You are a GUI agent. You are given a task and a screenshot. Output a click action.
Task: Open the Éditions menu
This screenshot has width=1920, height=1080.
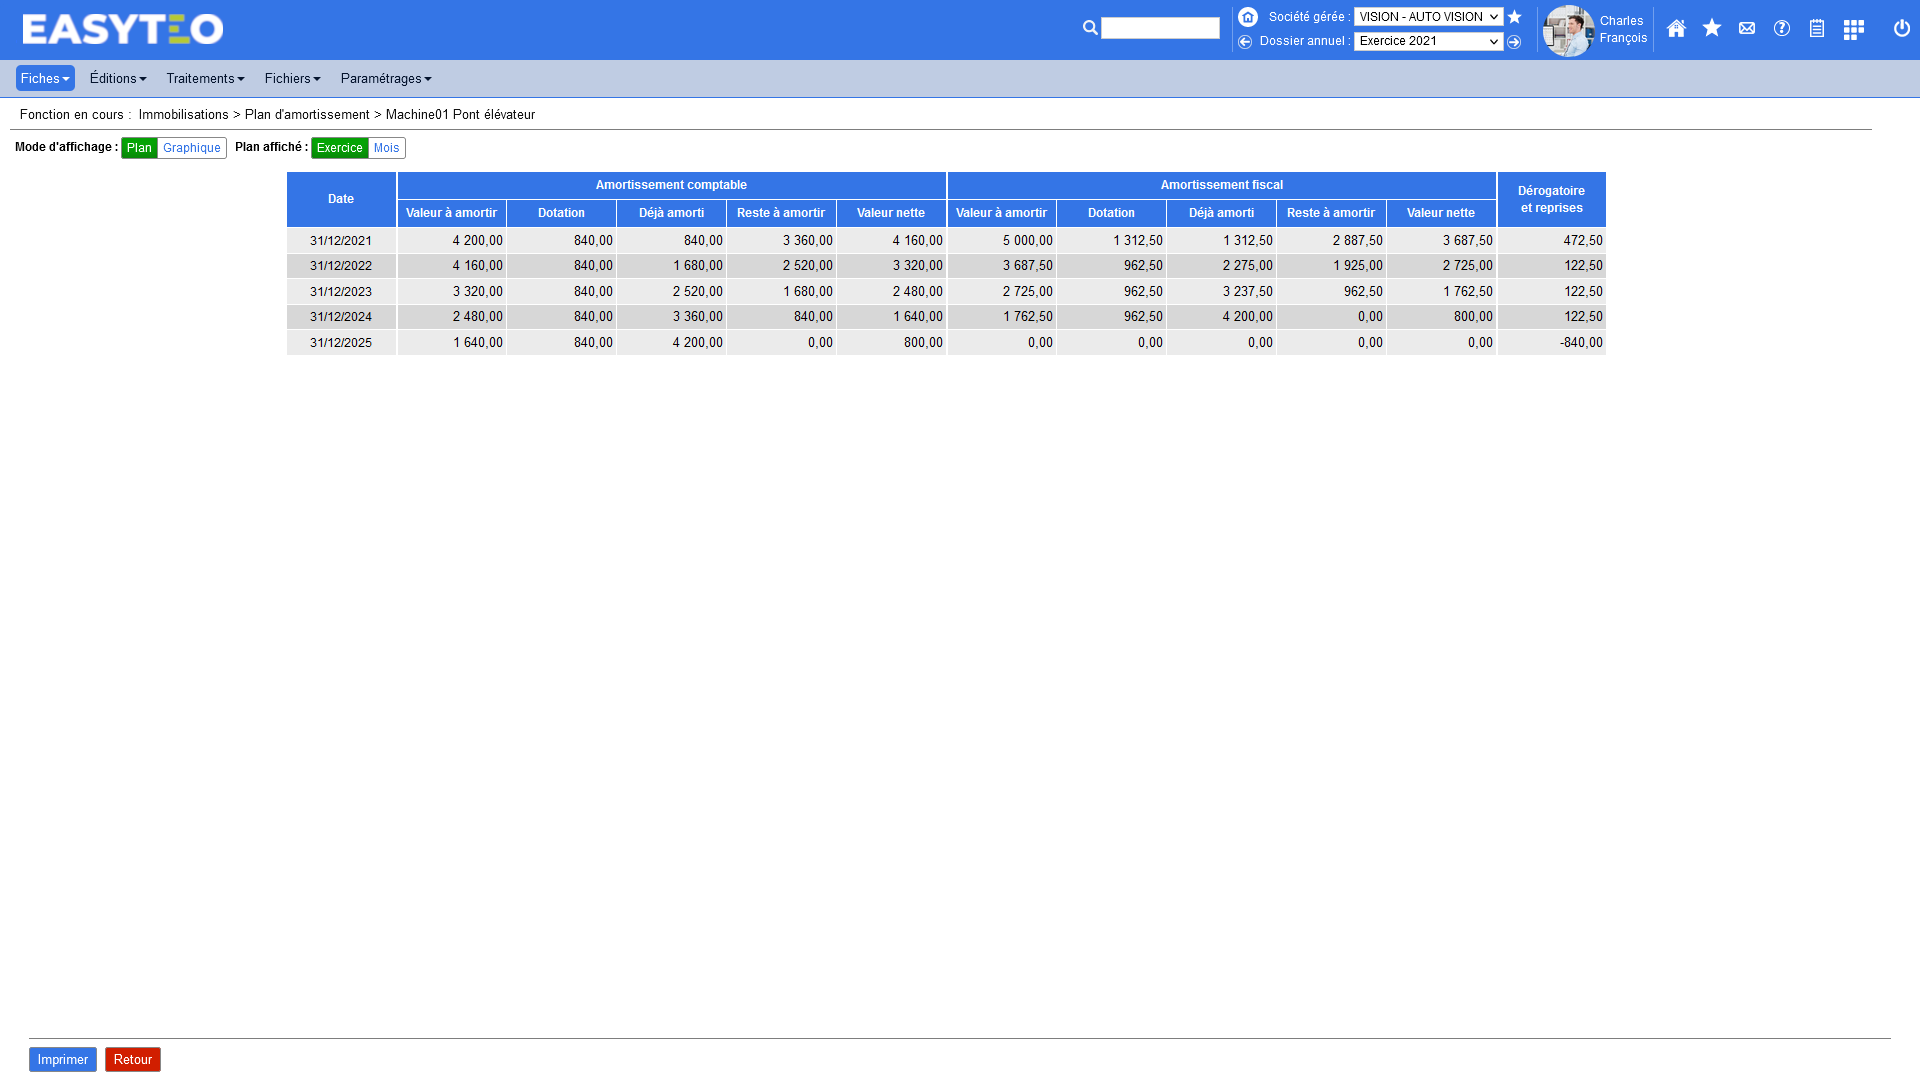(x=118, y=79)
